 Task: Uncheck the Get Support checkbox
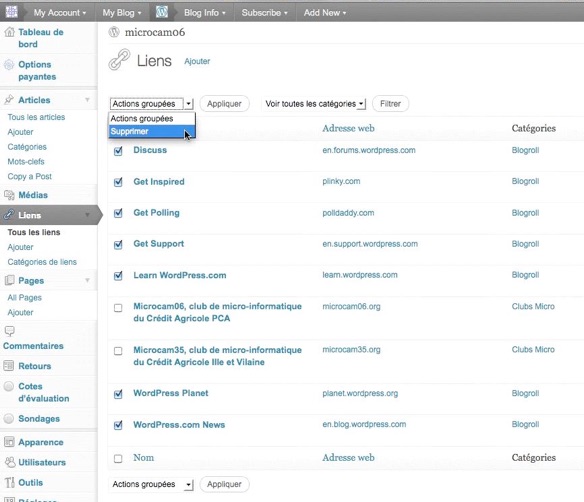click(118, 245)
